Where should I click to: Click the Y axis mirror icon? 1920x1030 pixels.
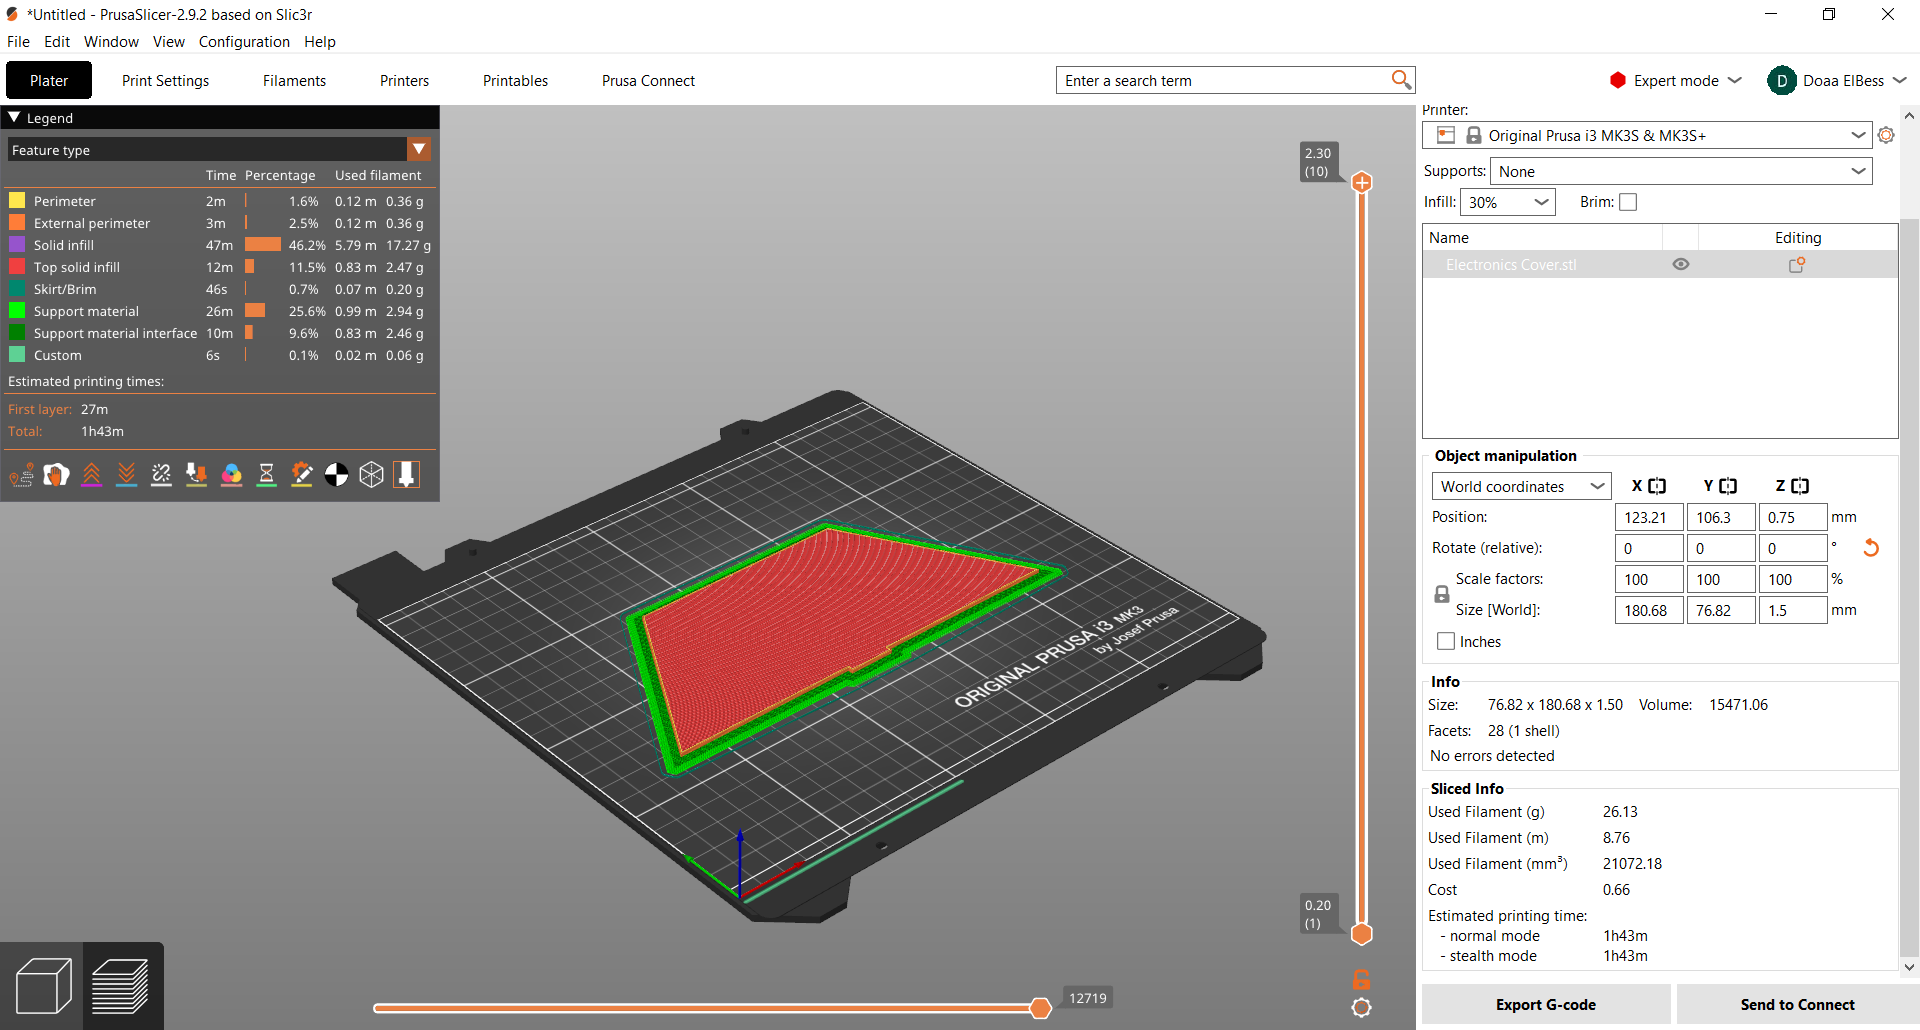[x=1728, y=486]
